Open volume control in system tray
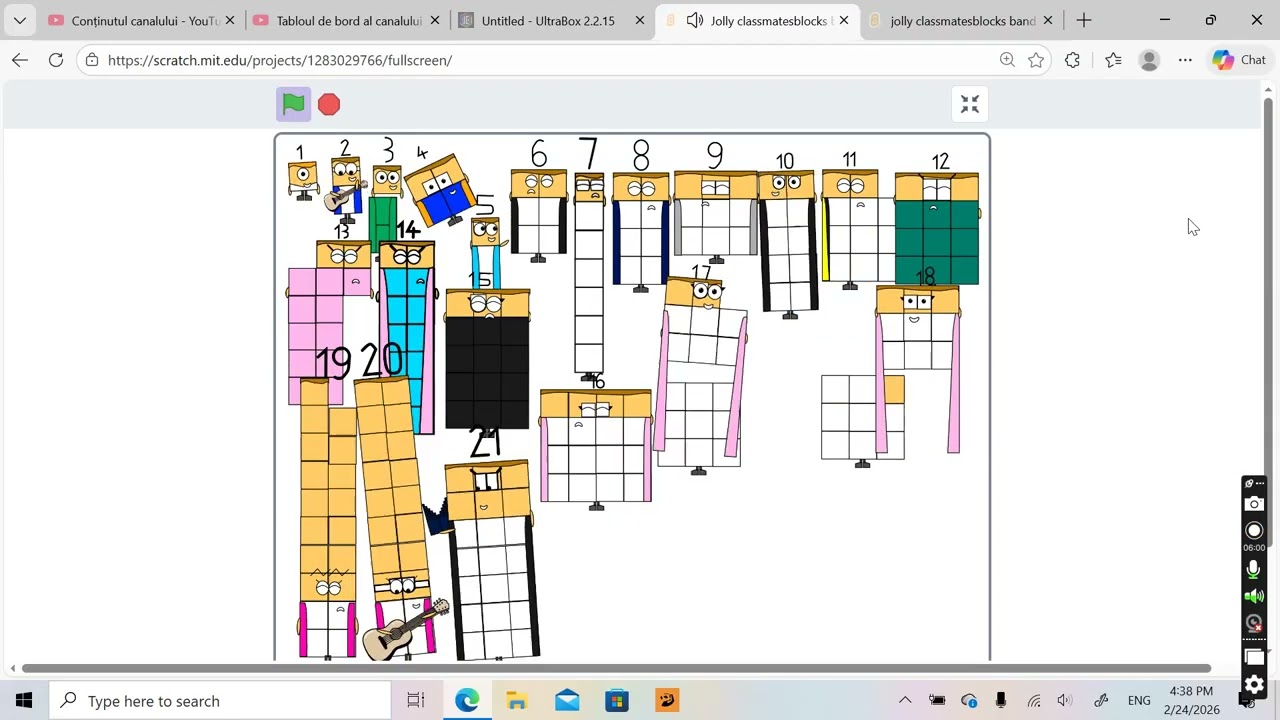The height and width of the screenshot is (720, 1280). [x=1066, y=701]
